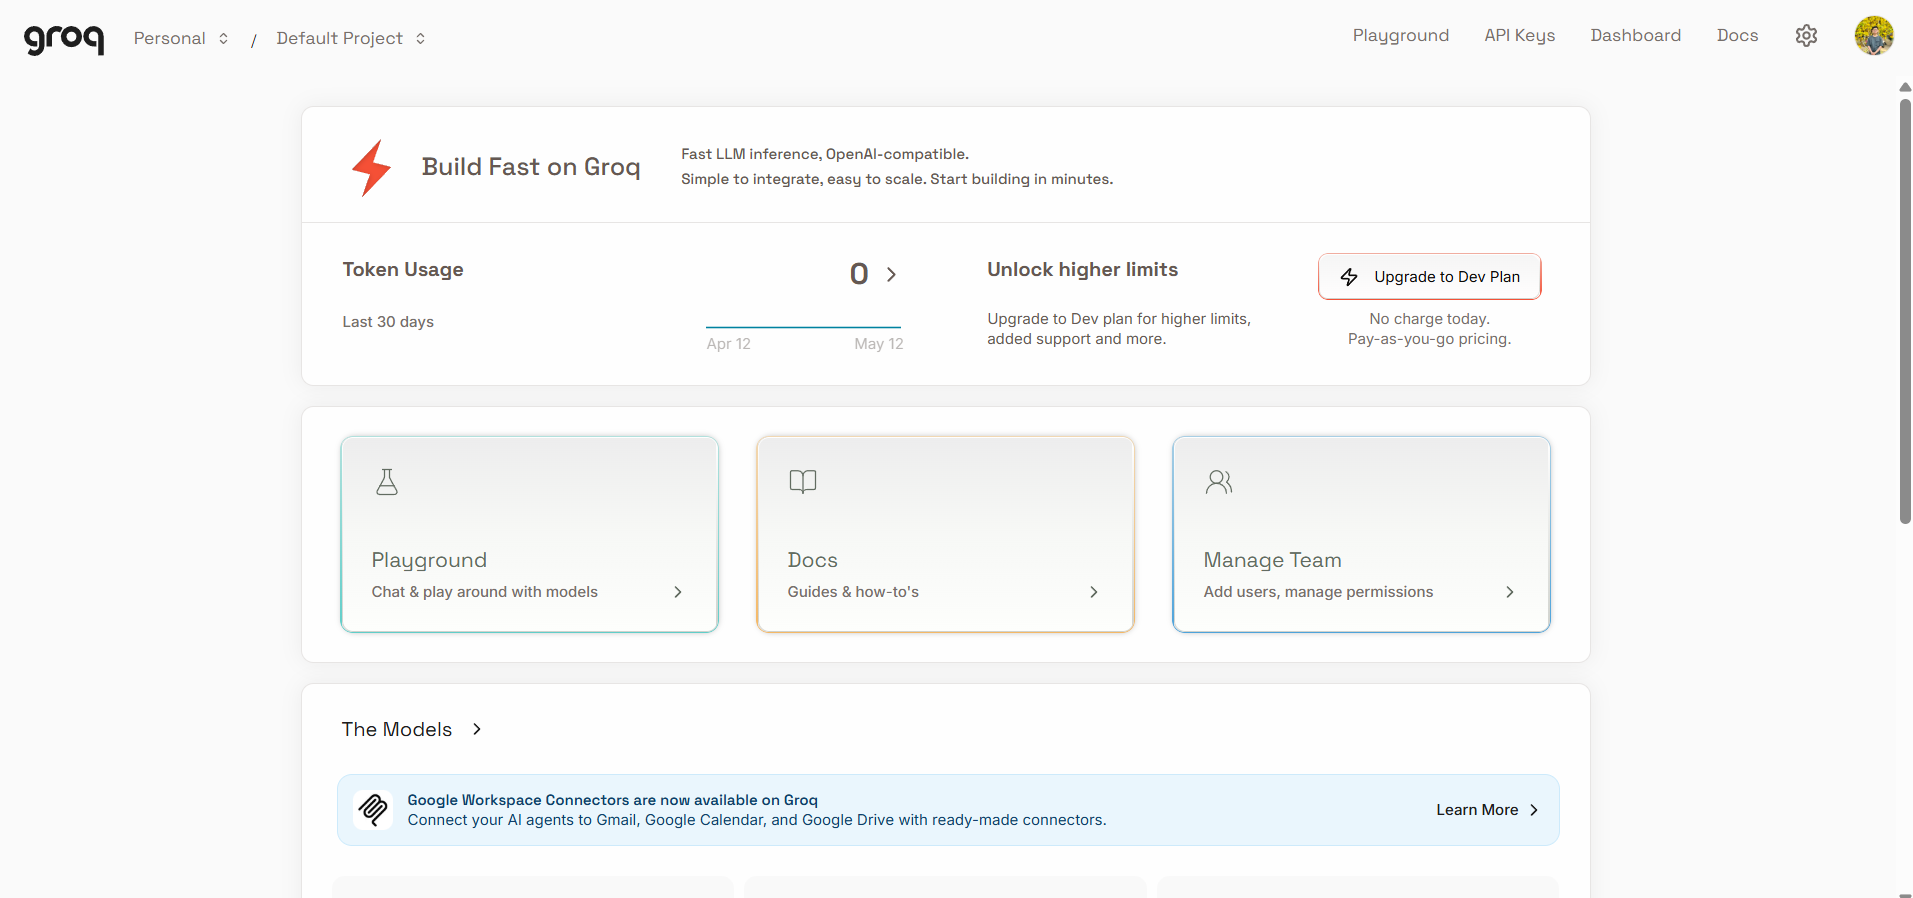Click the Upgrade to Dev Plan button
This screenshot has height=898, width=1913.
click(1429, 276)
